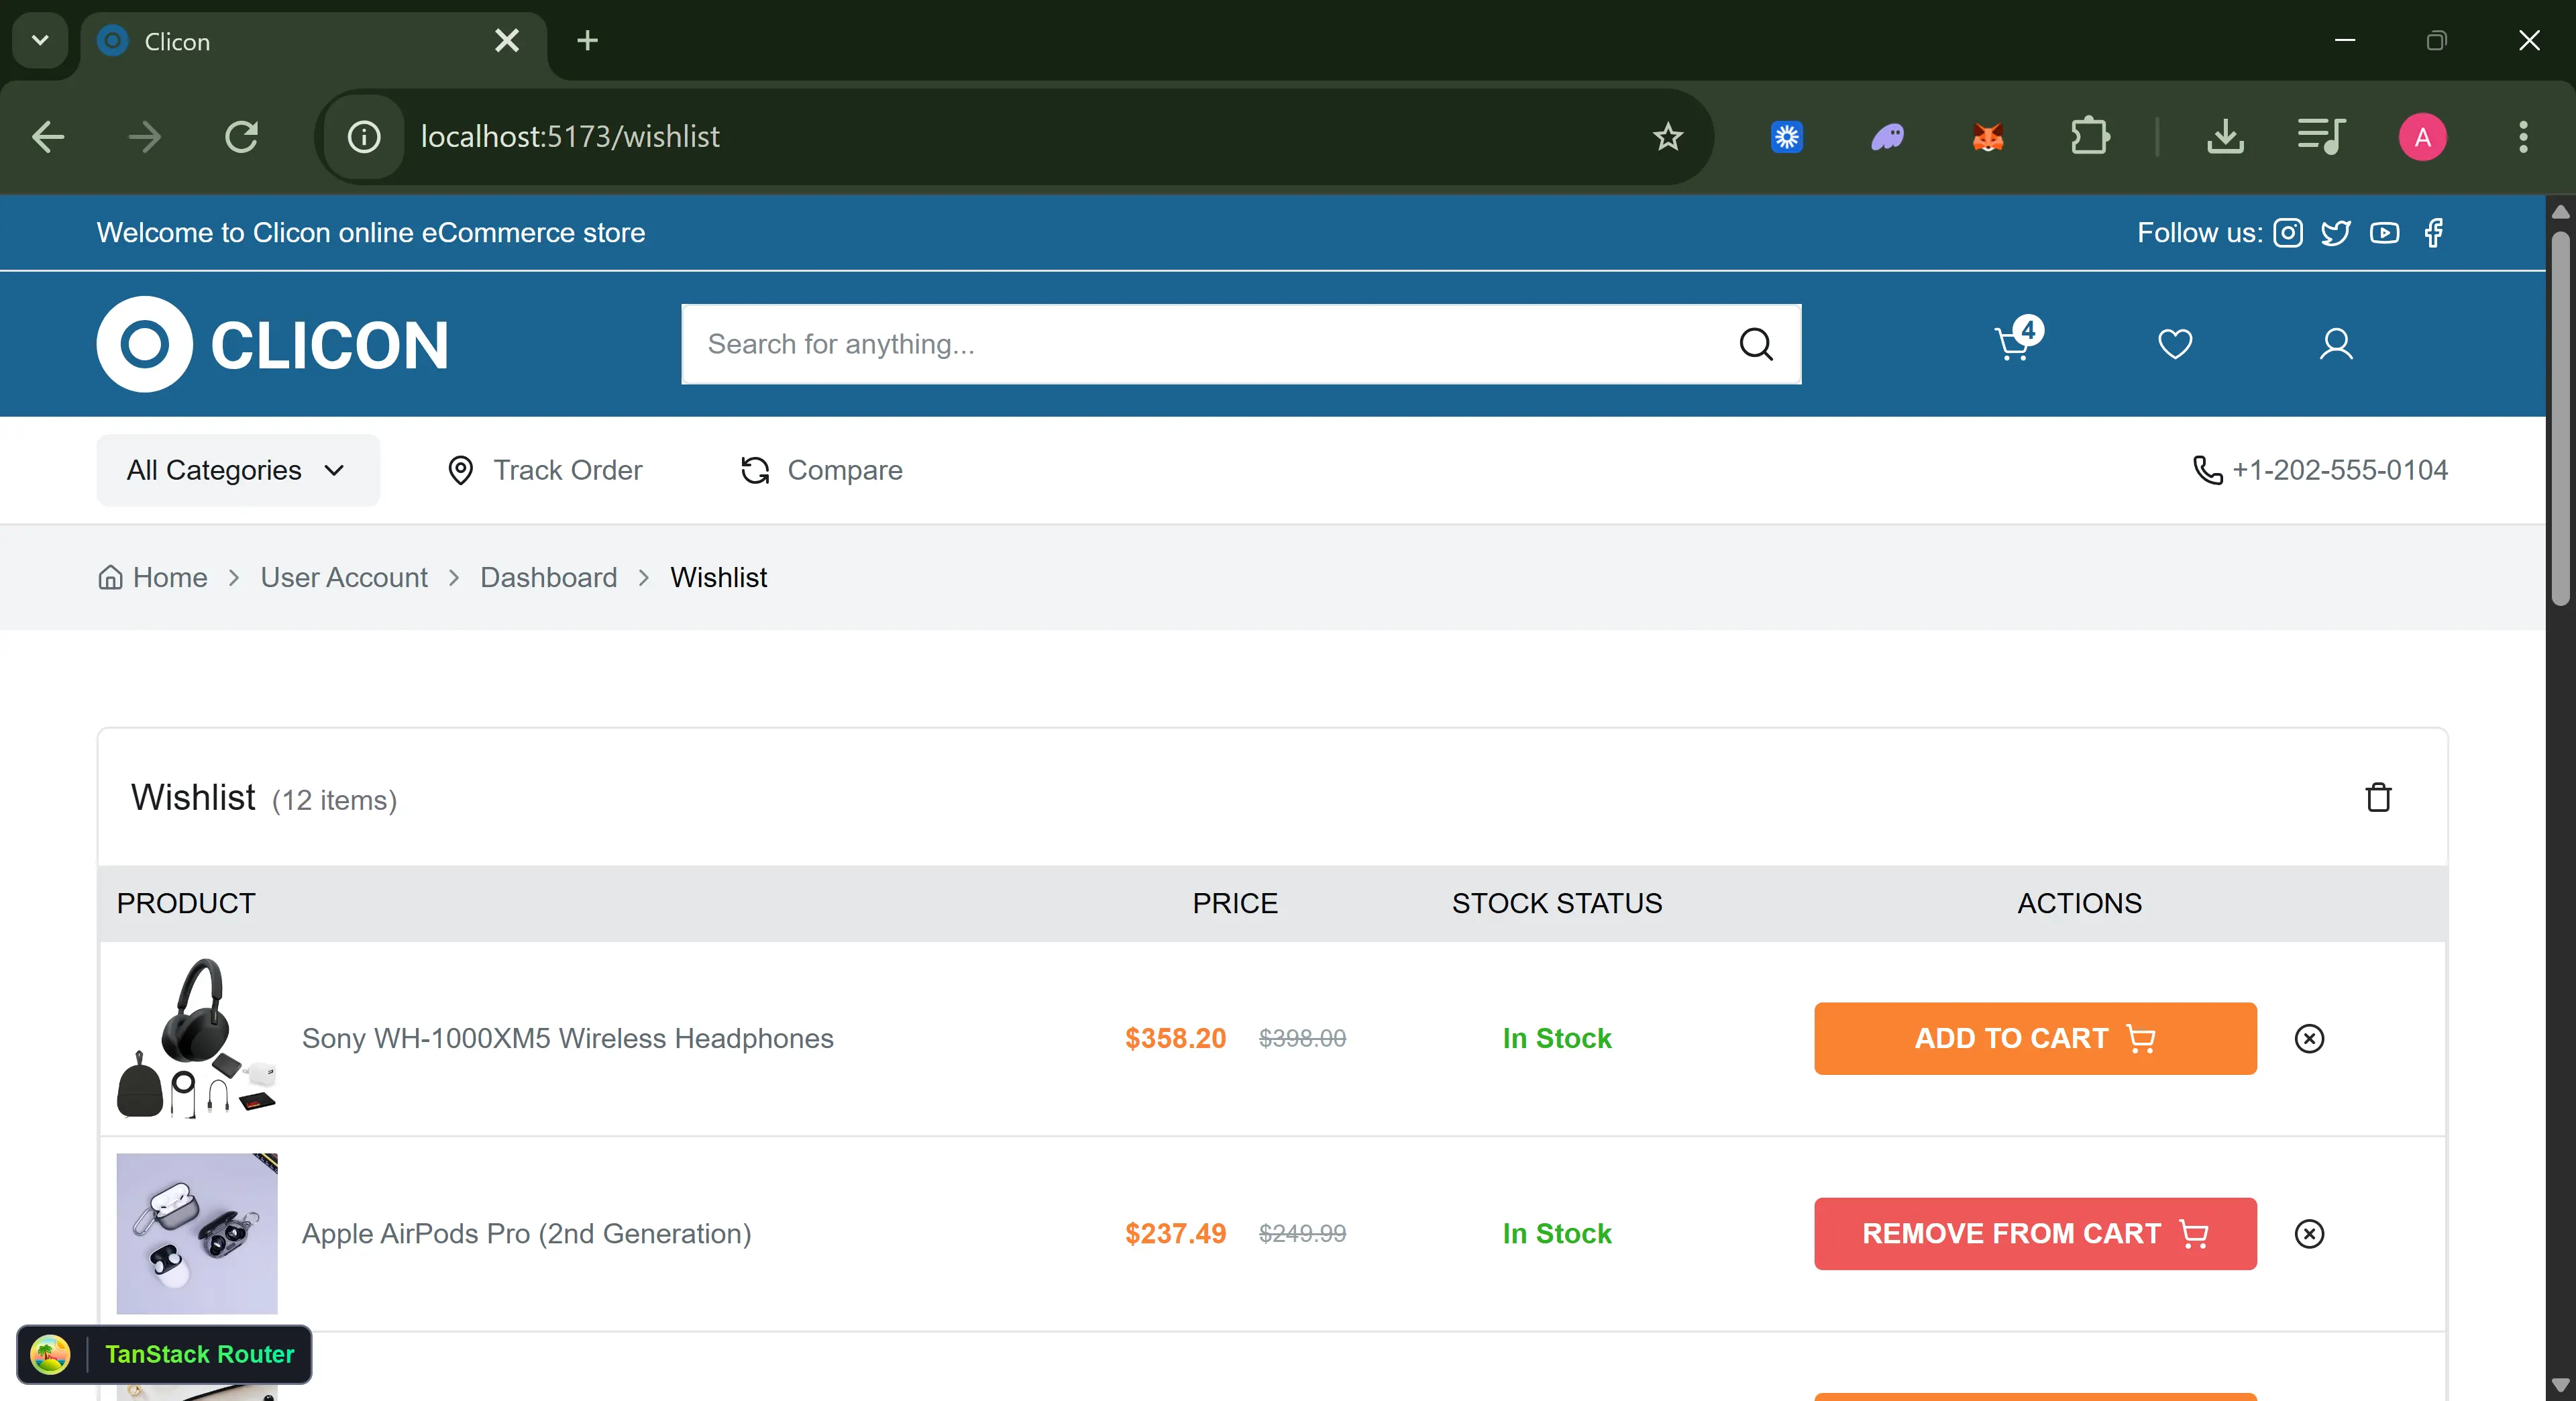Click the $358.20 price

(x=1175, y=1038)
